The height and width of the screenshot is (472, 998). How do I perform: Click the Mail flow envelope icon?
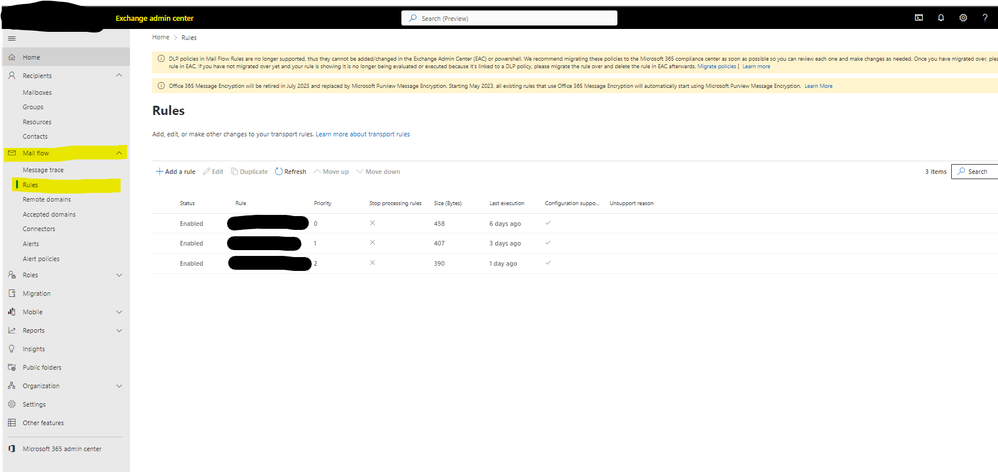coord(11,153)
